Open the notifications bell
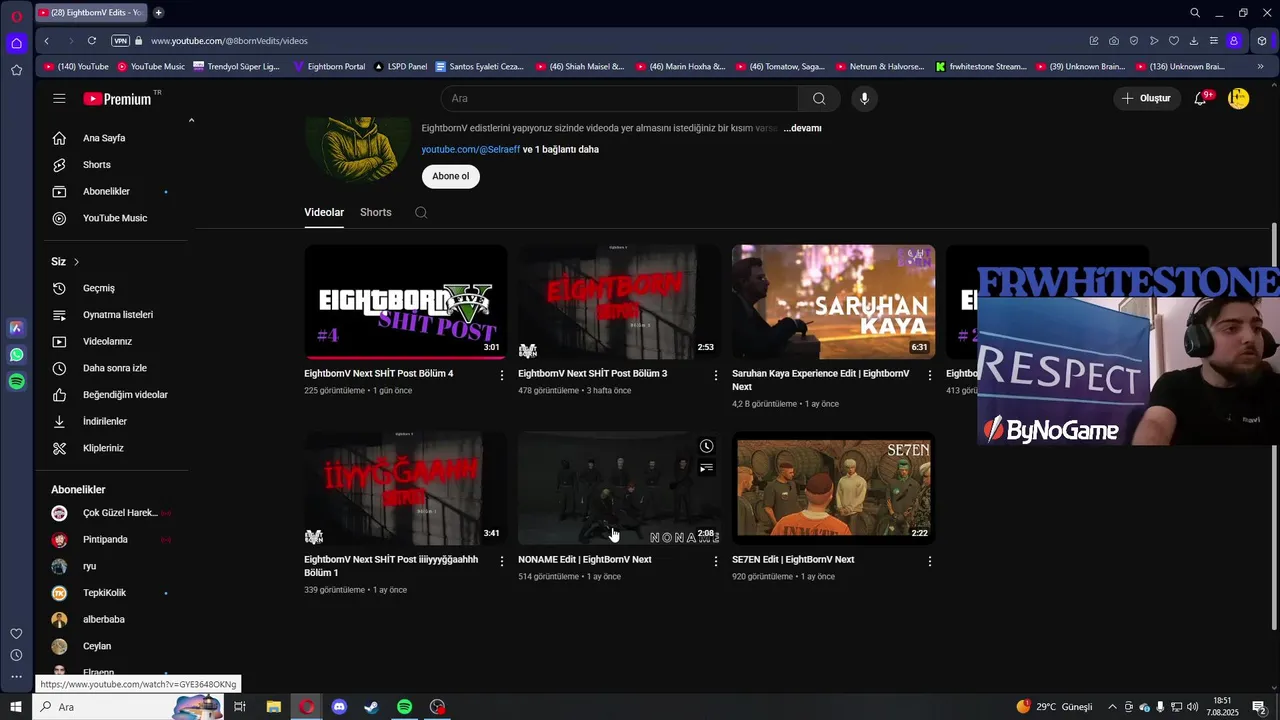Screen dimensions: 1280x720 [x=1201, y=98]
